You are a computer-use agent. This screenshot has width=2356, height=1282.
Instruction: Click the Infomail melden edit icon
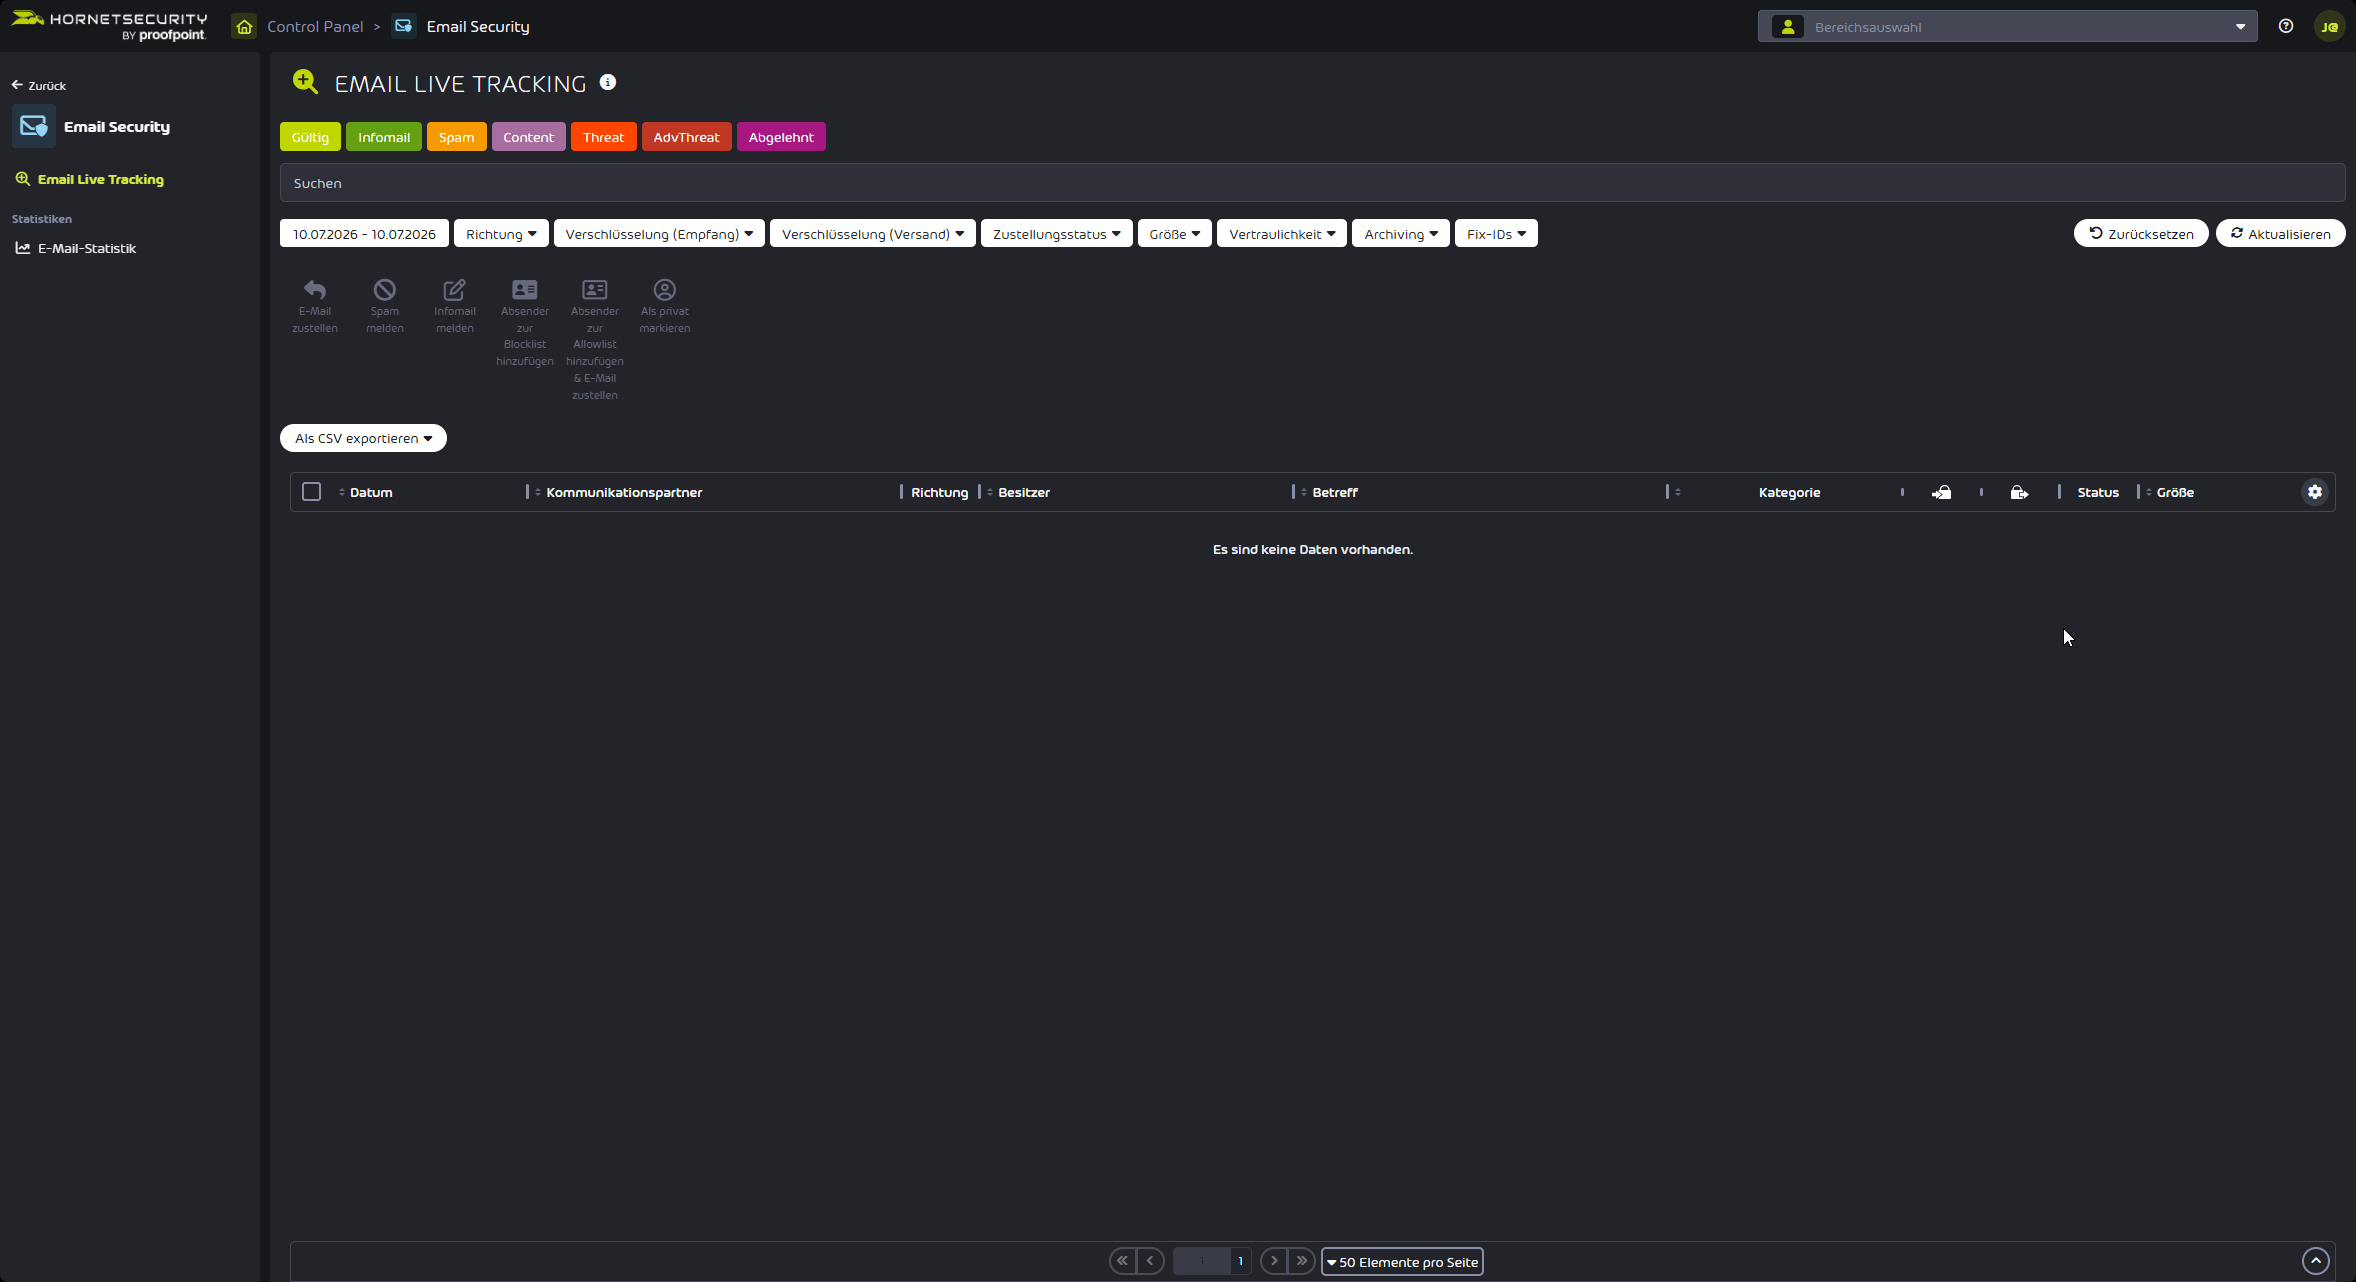(455, 290)
